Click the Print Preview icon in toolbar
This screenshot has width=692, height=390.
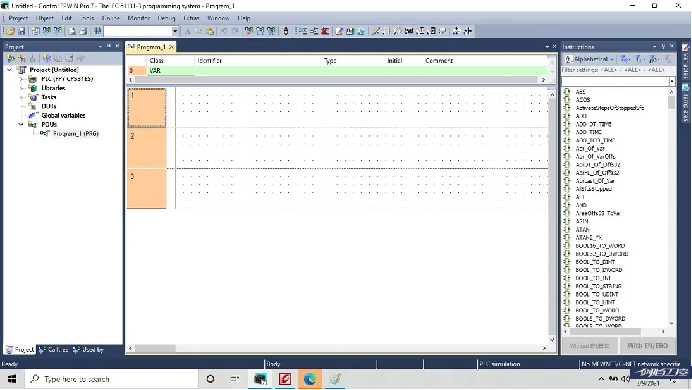pos(72,31)
